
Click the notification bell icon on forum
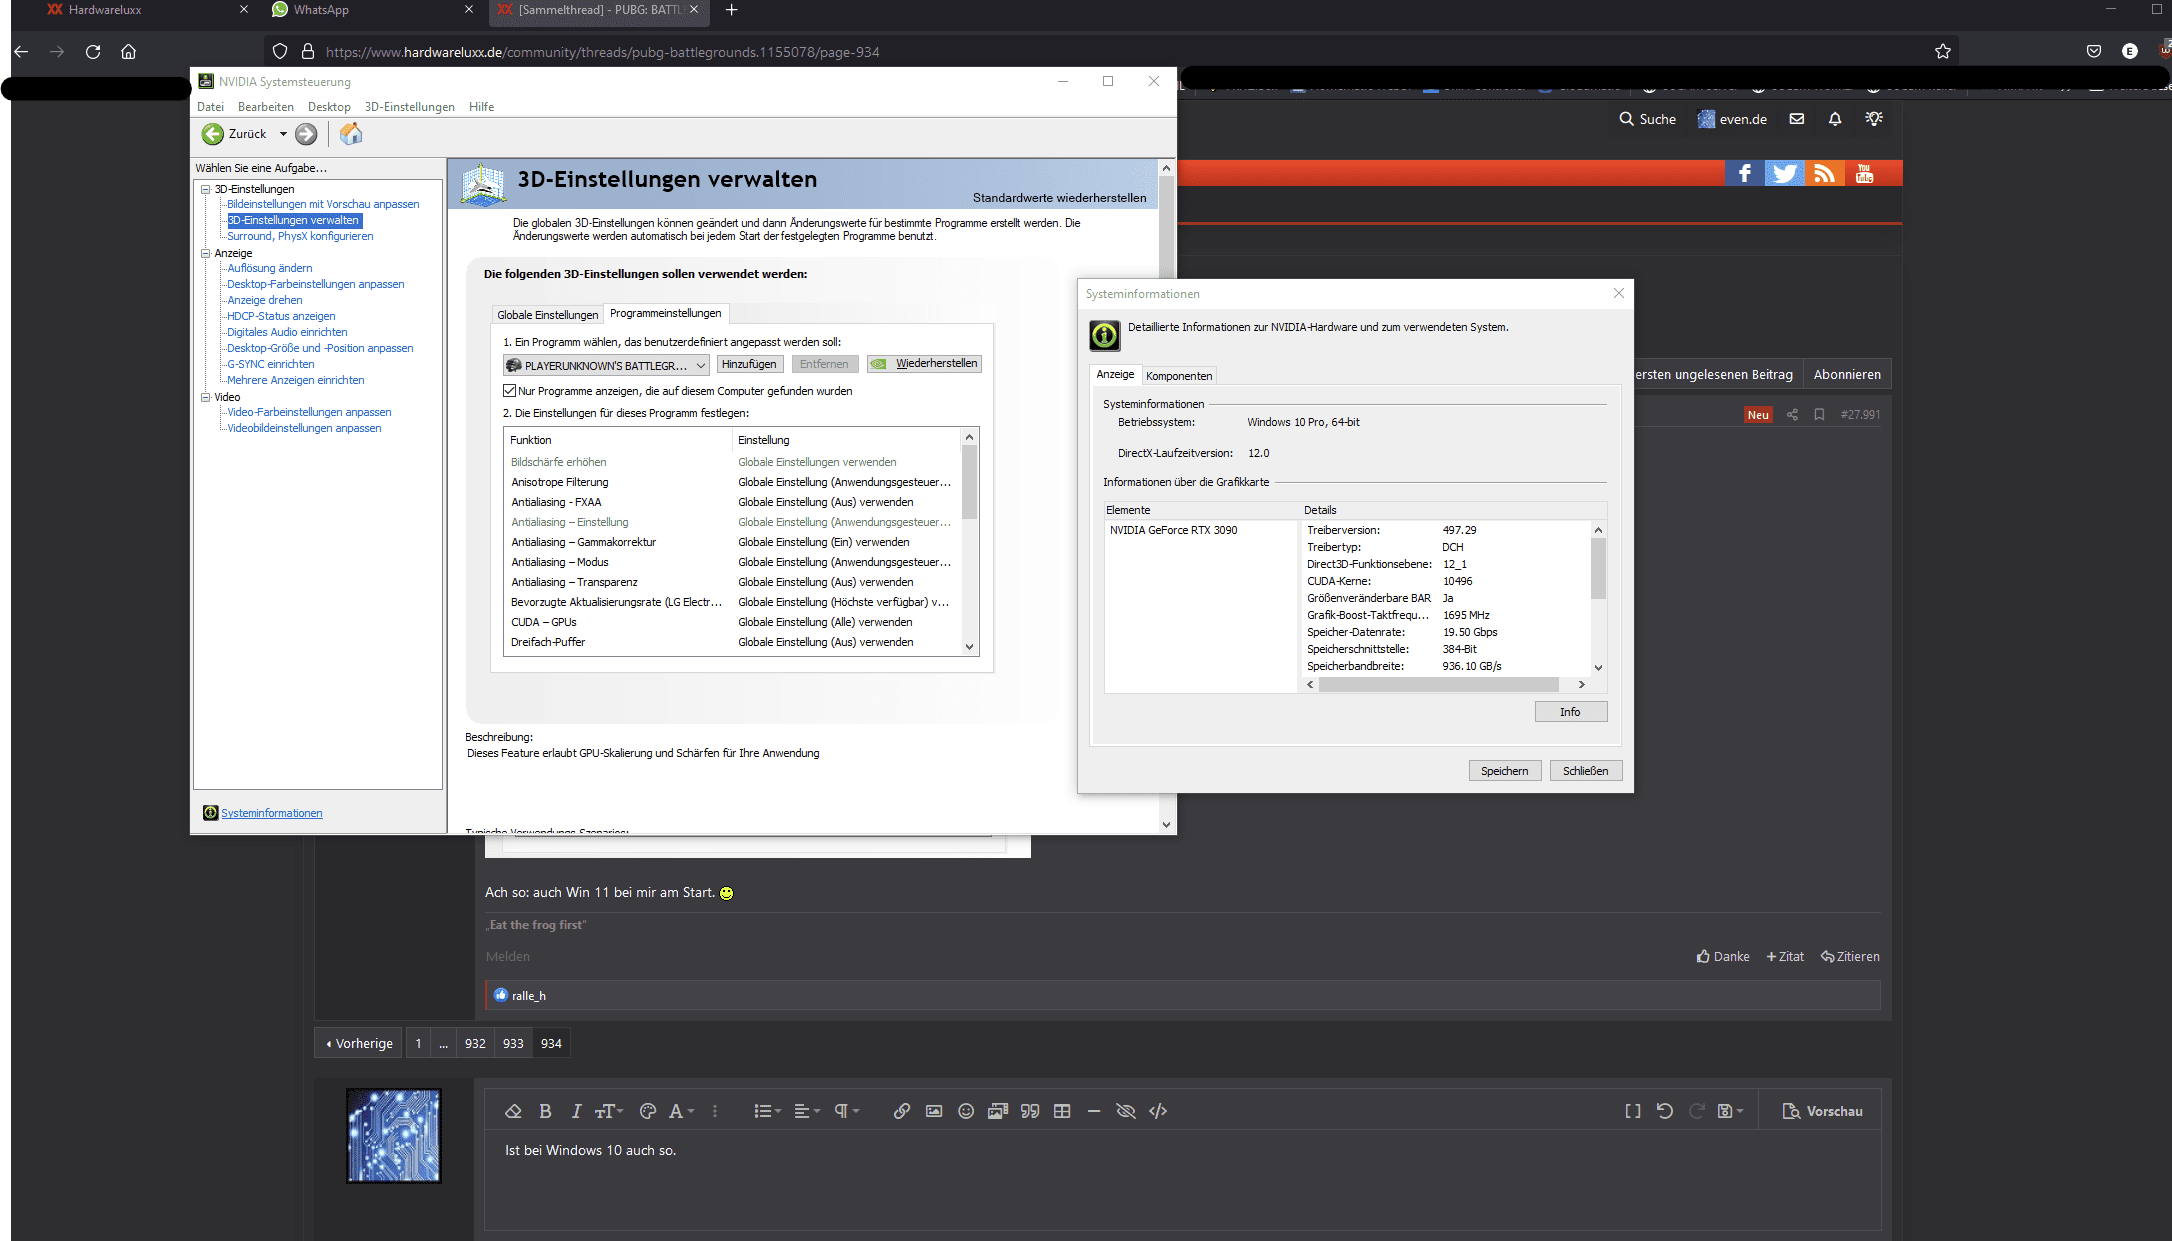(x=1835, y=119)
